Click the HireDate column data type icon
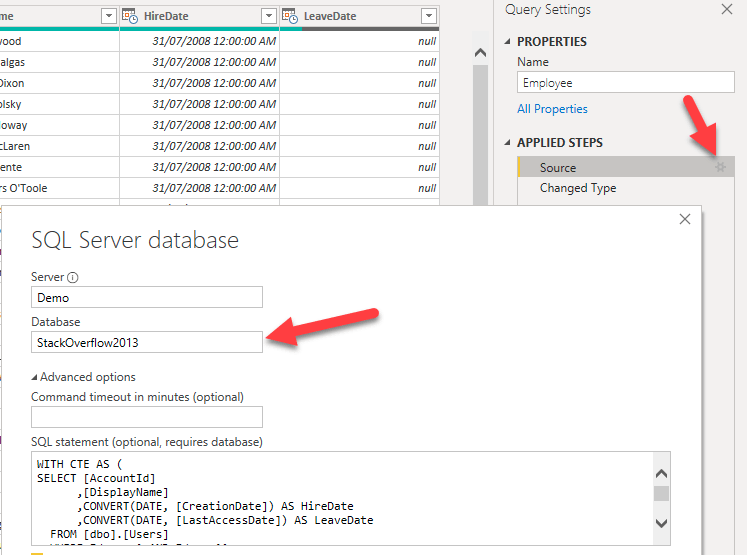The image size is (747, 555). click(130, 16)
